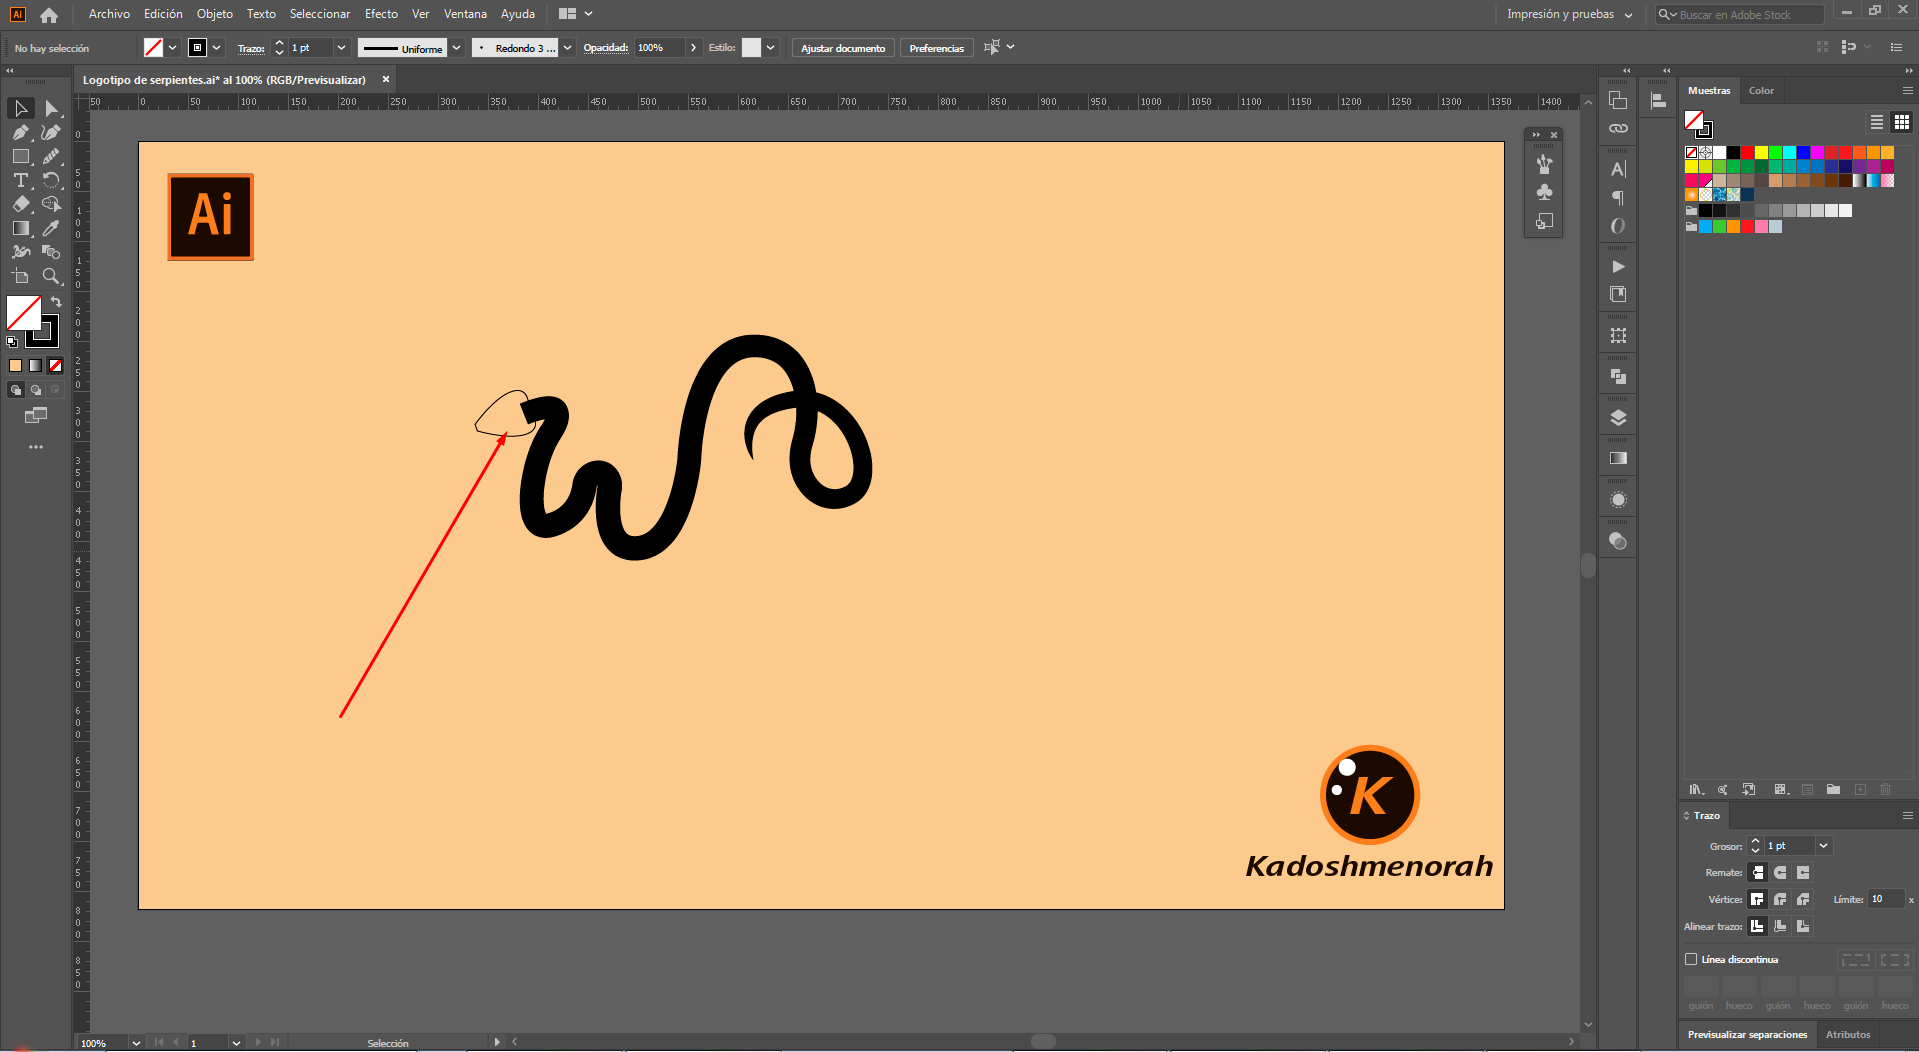Open Change Screen Mode button

pyautogui.click(x=36, y=415)
